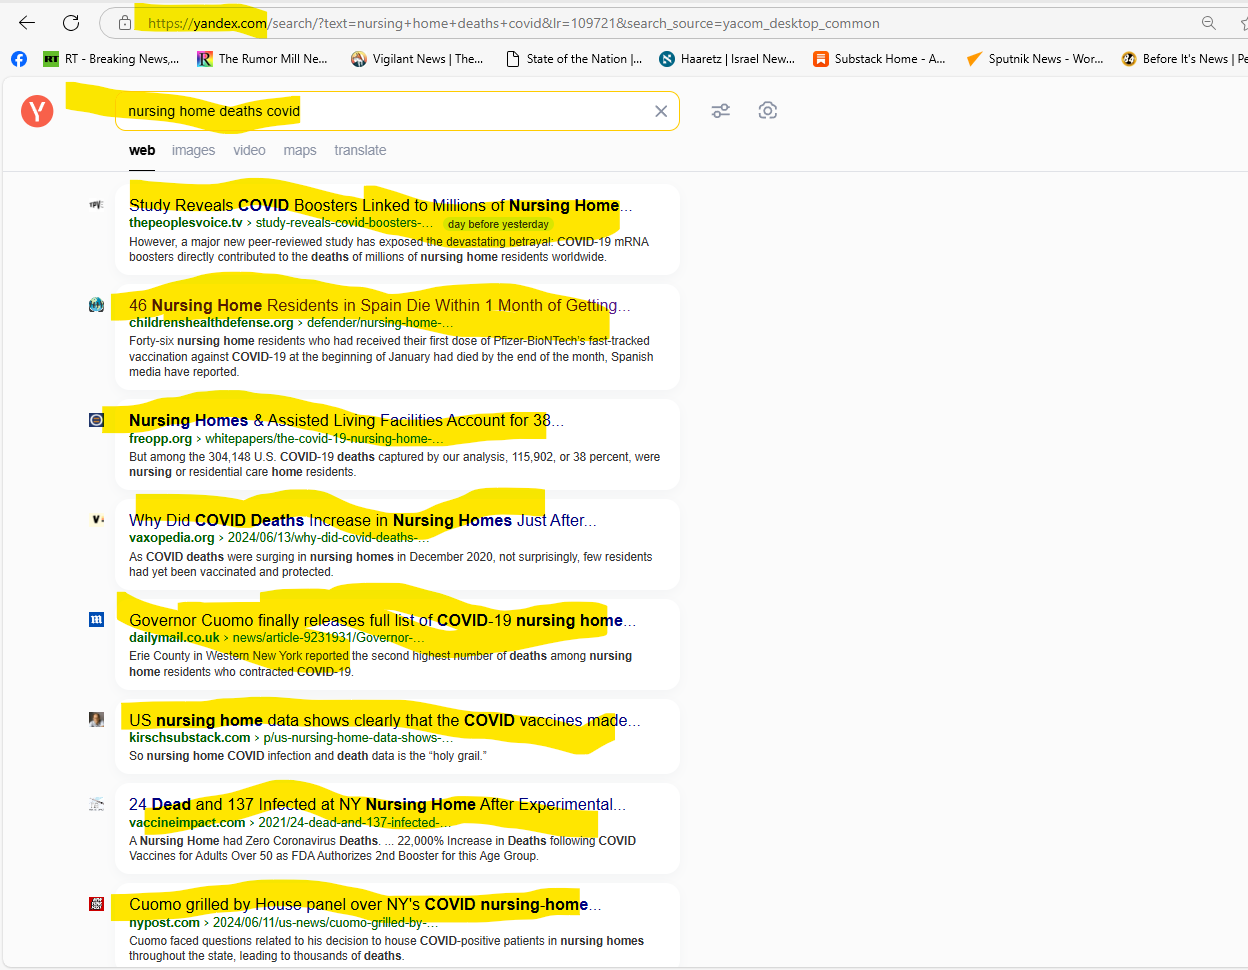Click the zoom magnifier icon in address bar
The image size is (1248, 970).
pos(1209,23)
